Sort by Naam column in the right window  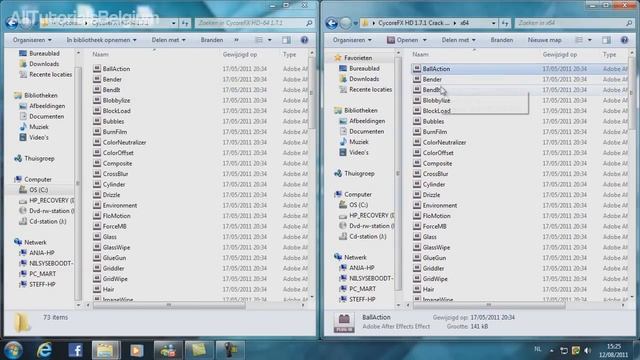pos(420,54)
